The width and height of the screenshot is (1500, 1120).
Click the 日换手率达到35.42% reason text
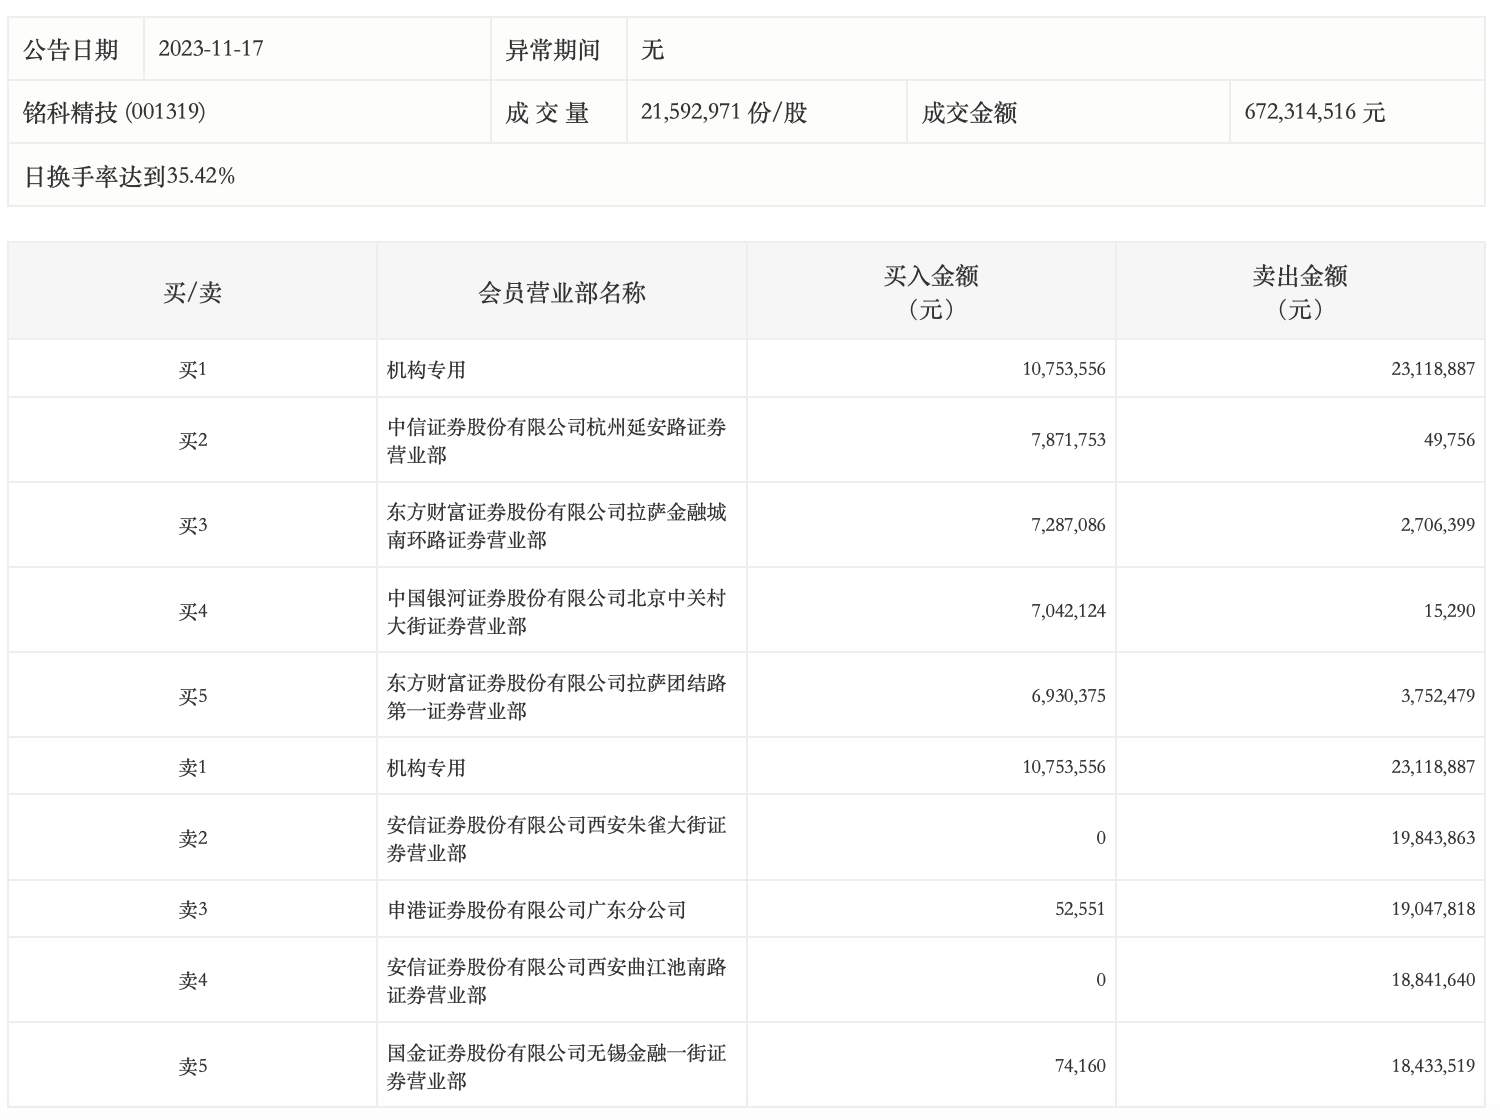[130, 177]
